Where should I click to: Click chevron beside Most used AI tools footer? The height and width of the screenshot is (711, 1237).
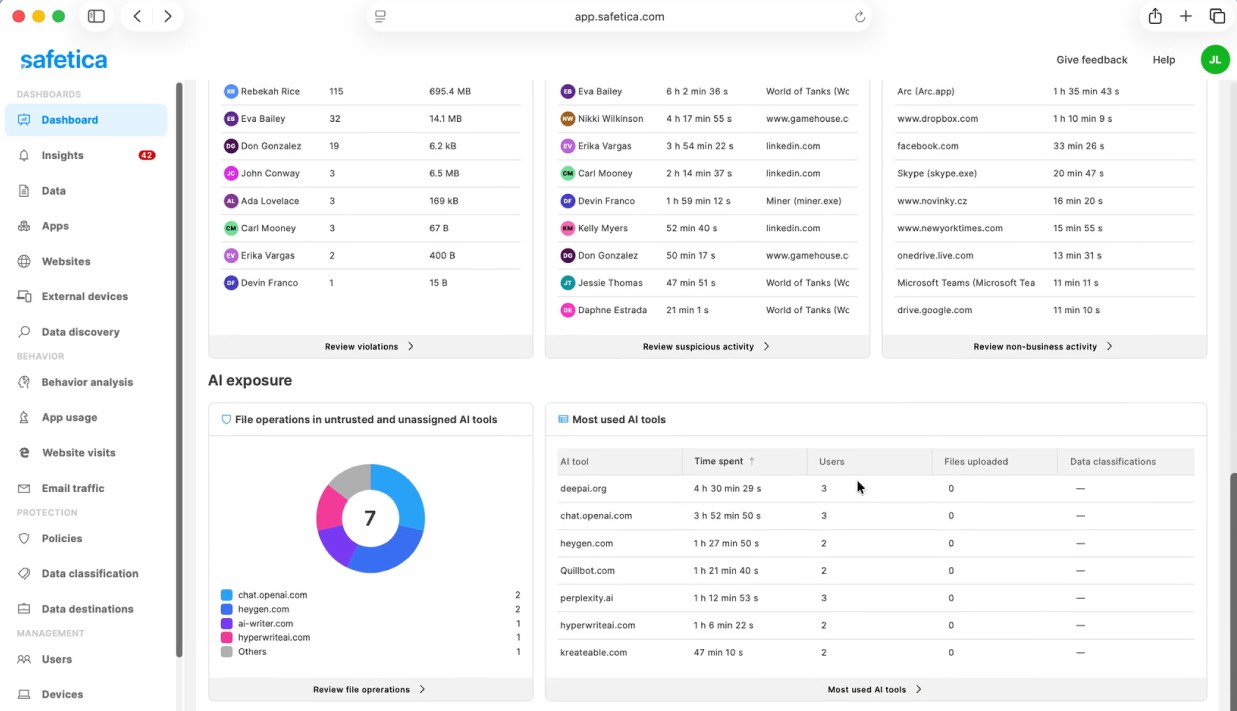coord(918,690)
